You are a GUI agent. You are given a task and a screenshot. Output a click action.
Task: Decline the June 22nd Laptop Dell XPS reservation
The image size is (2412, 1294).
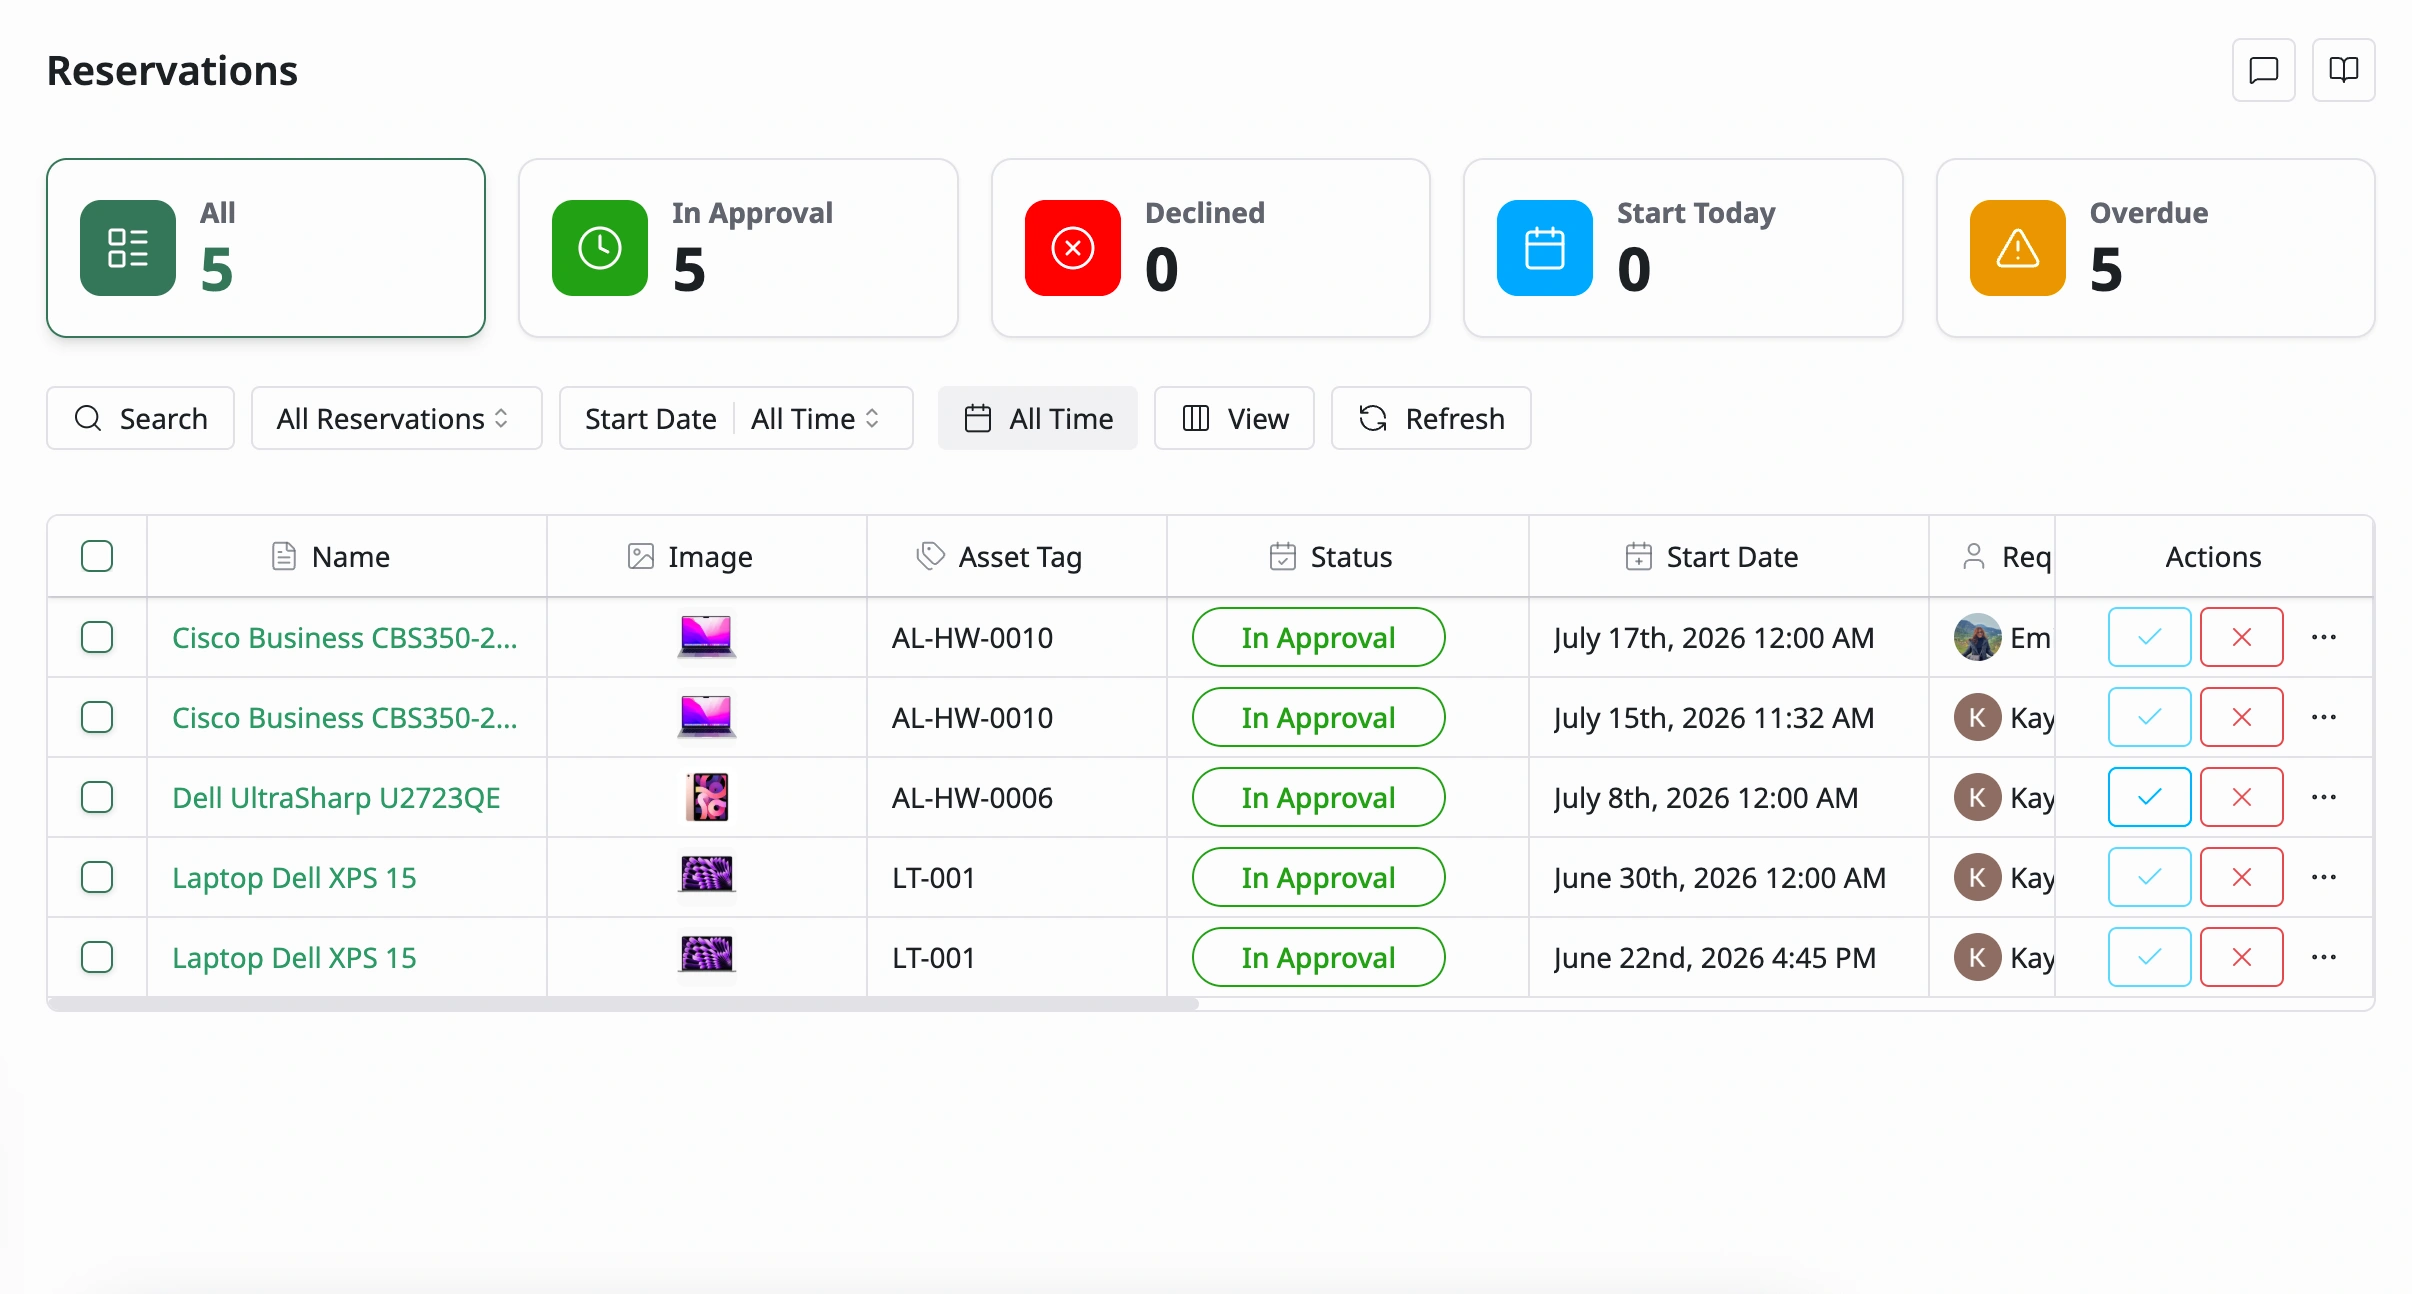click(2242, 957)
